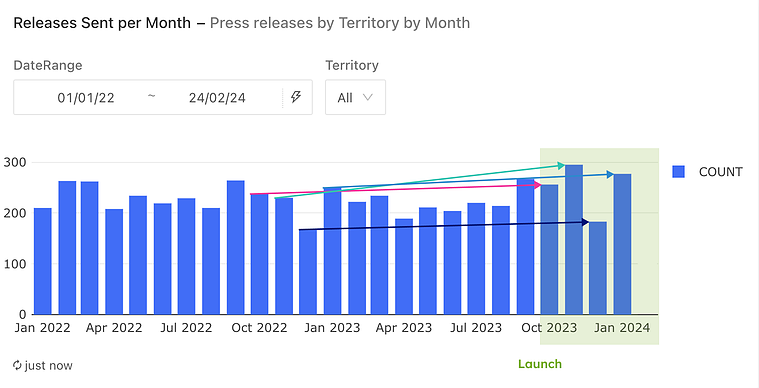Click the lightning bolt quick-range icon
Viewport: 759px width, 388px height.
tap(296, 97)
